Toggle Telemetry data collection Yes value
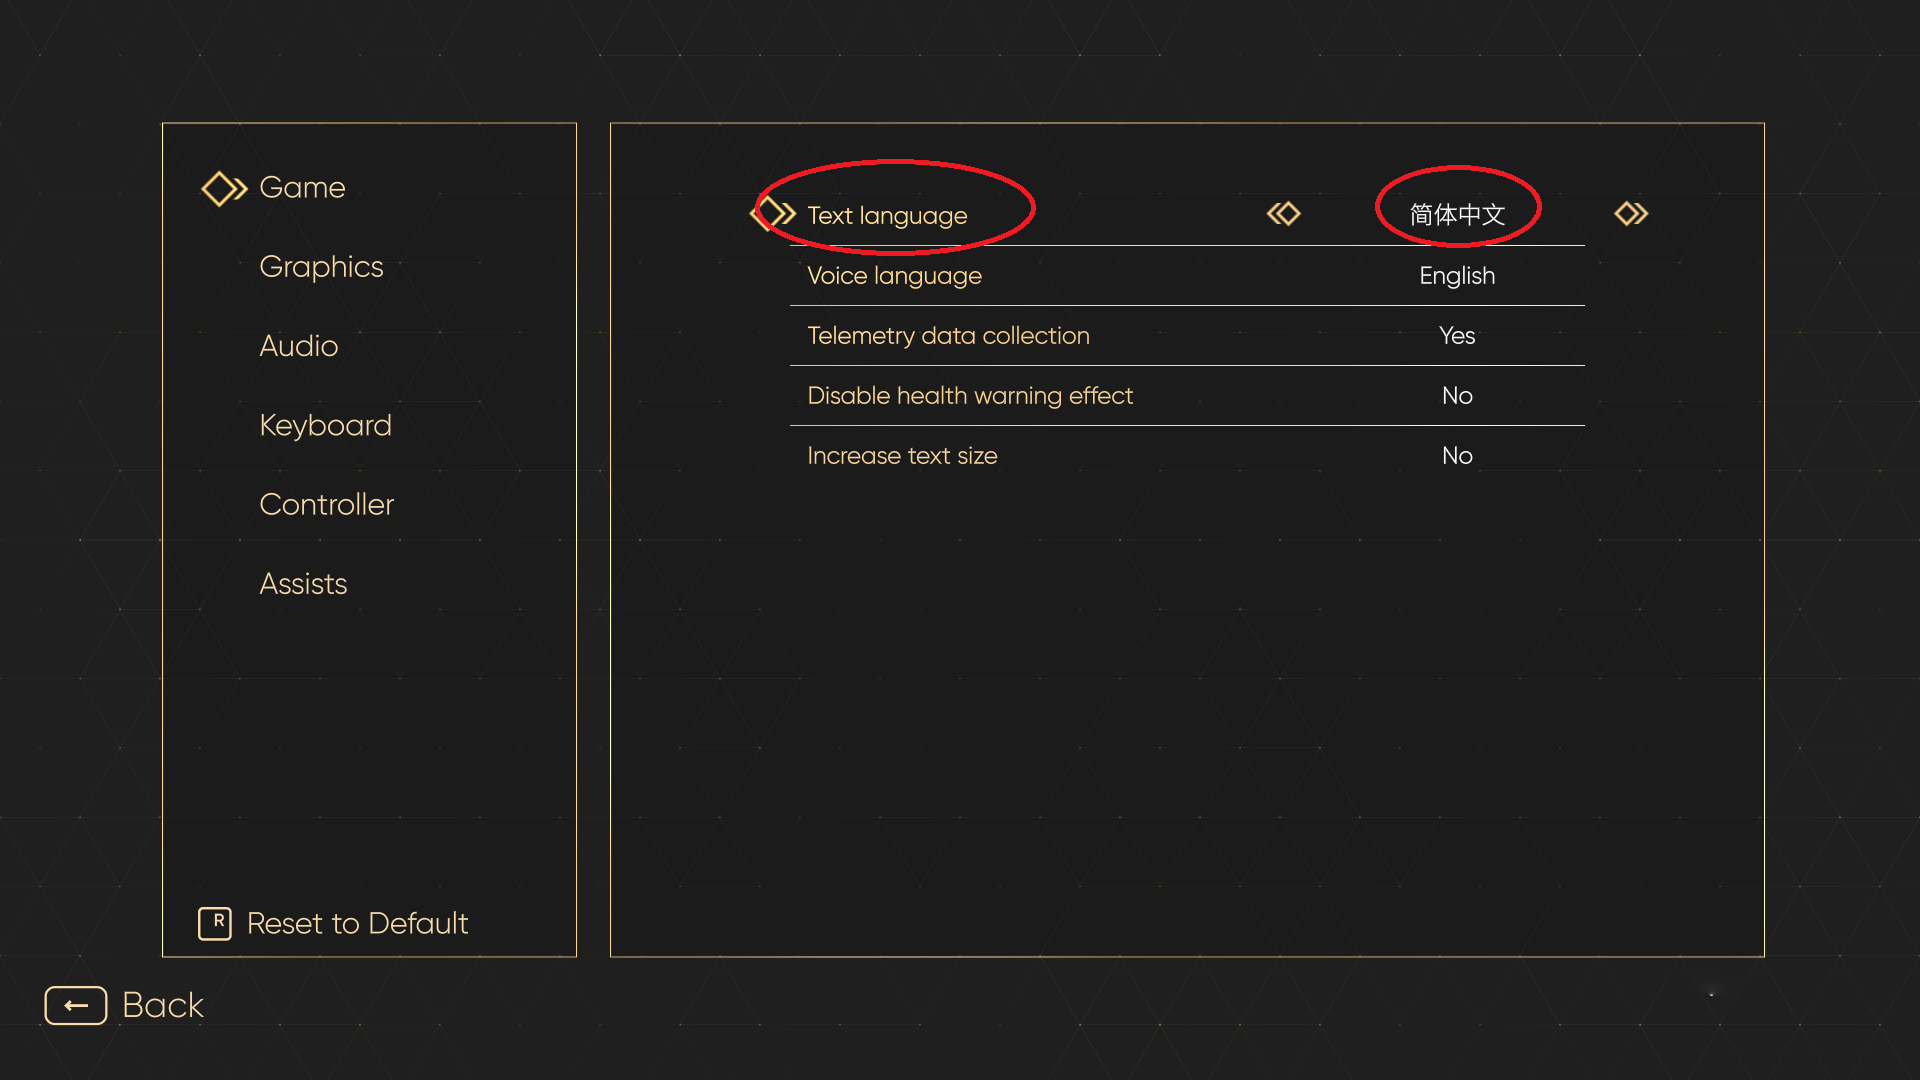 tap(1457, 336)
